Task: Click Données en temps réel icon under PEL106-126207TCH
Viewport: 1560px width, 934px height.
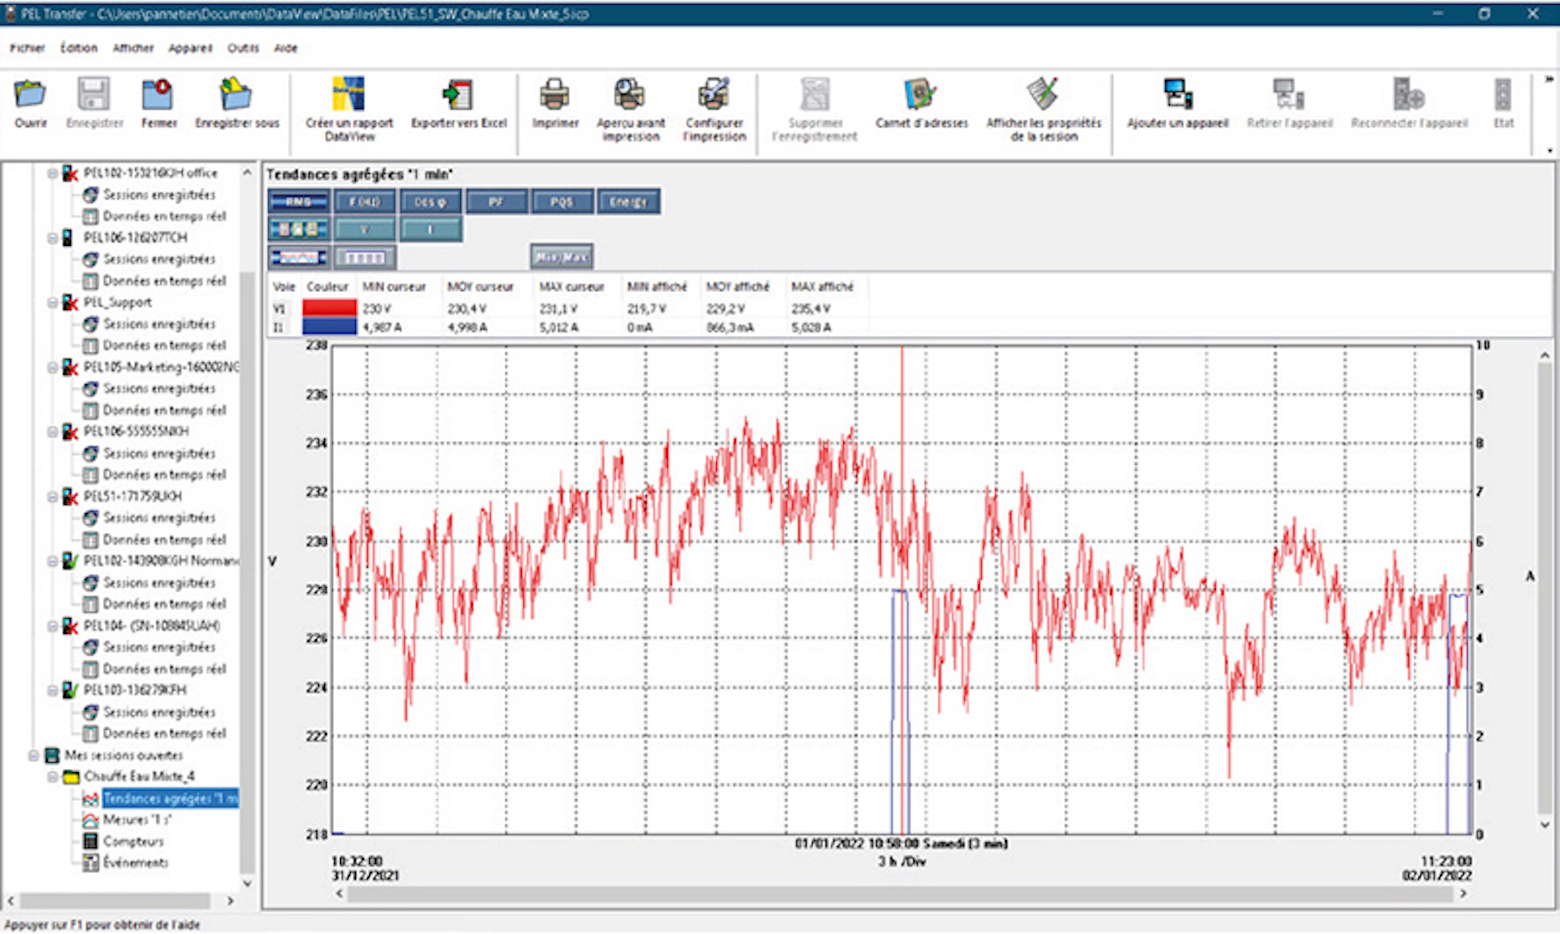Action: [90, 281]
